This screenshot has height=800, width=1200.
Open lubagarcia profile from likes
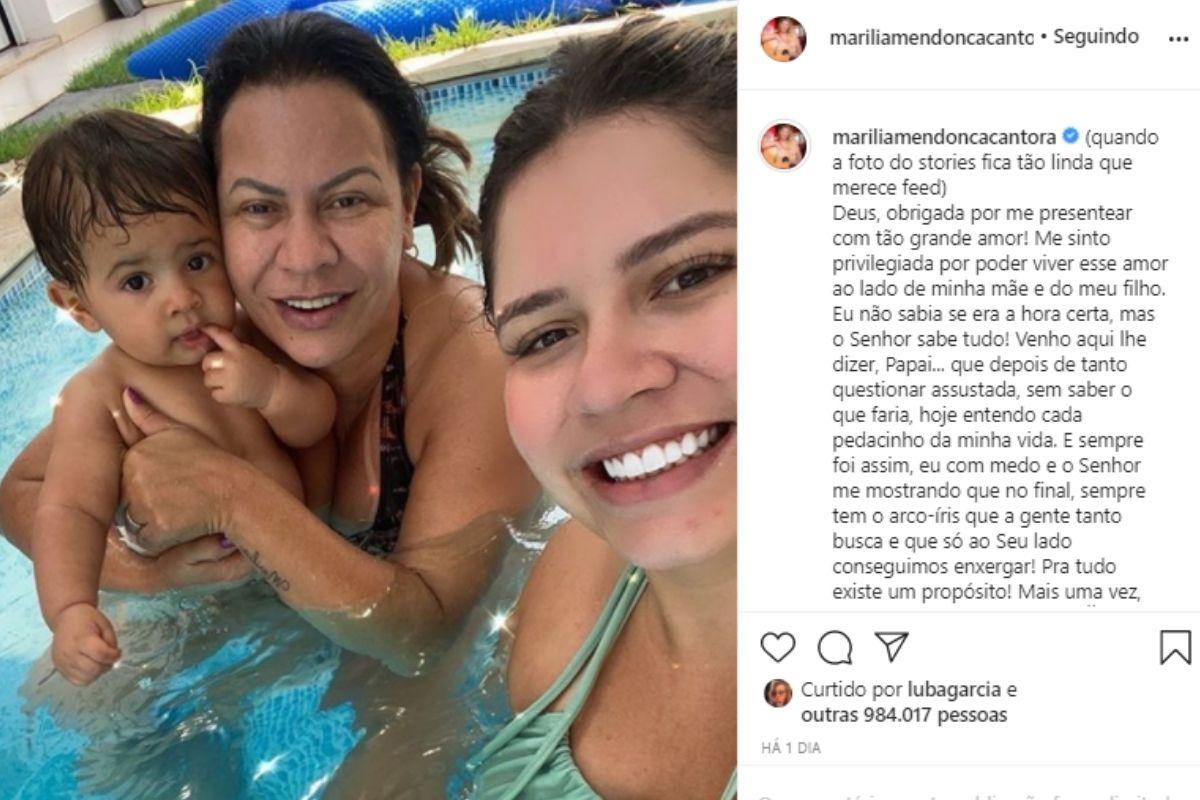tap(954, 690)
